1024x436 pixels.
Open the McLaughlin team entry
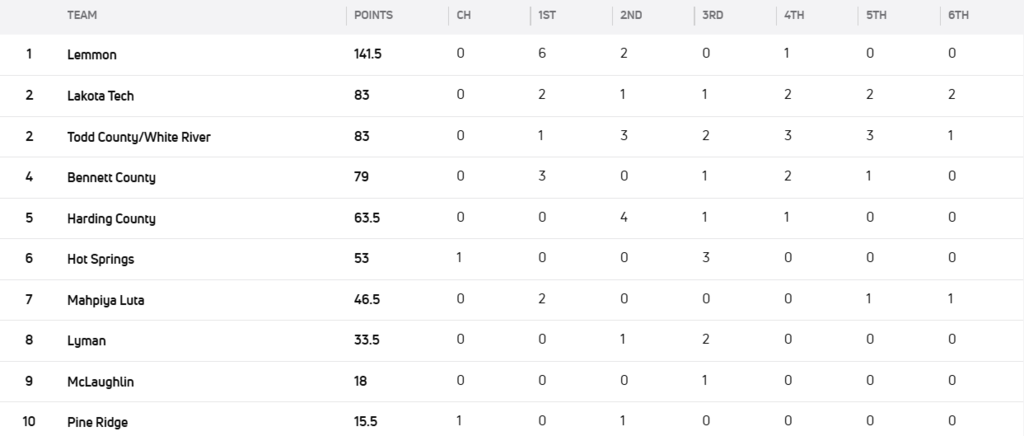coord(100,381)
